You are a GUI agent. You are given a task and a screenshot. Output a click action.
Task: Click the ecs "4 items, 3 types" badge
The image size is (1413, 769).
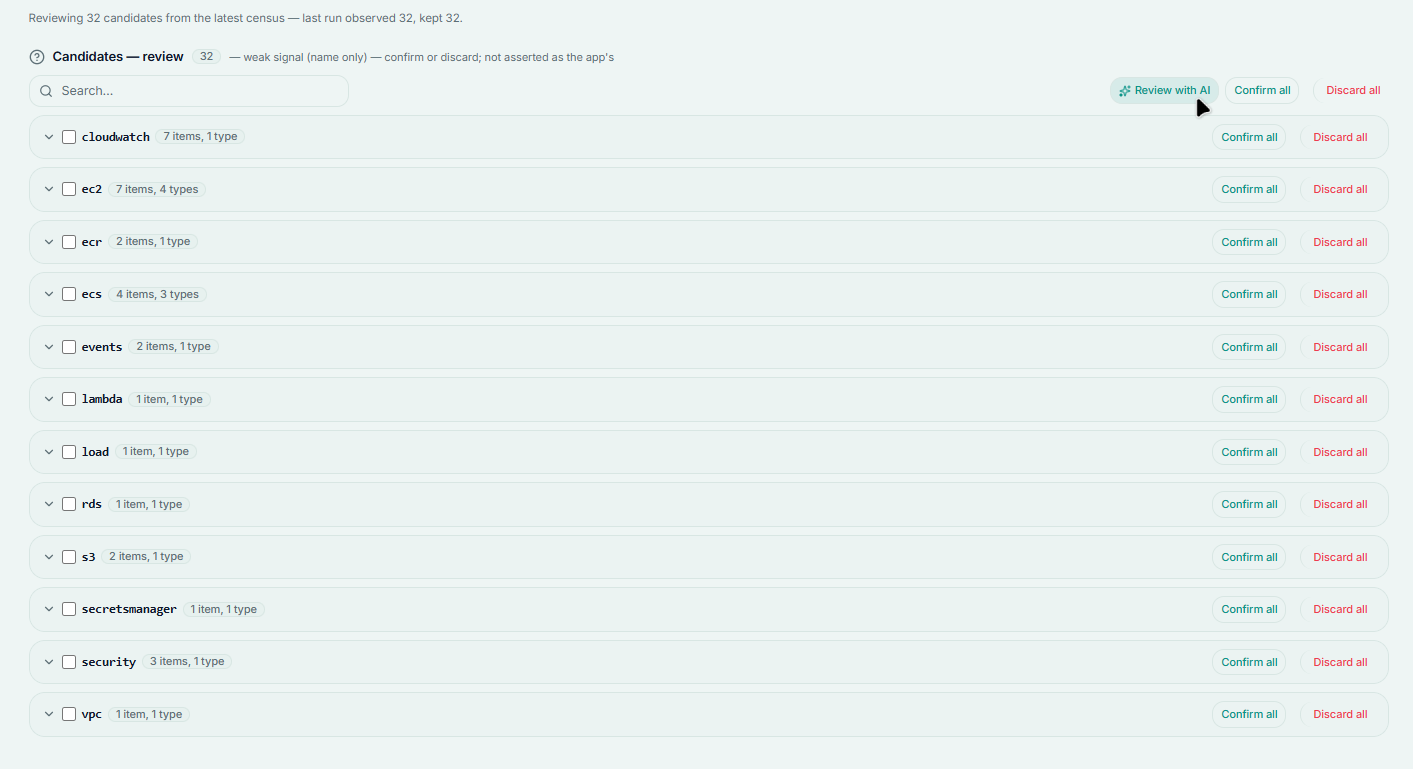[157, 294]
